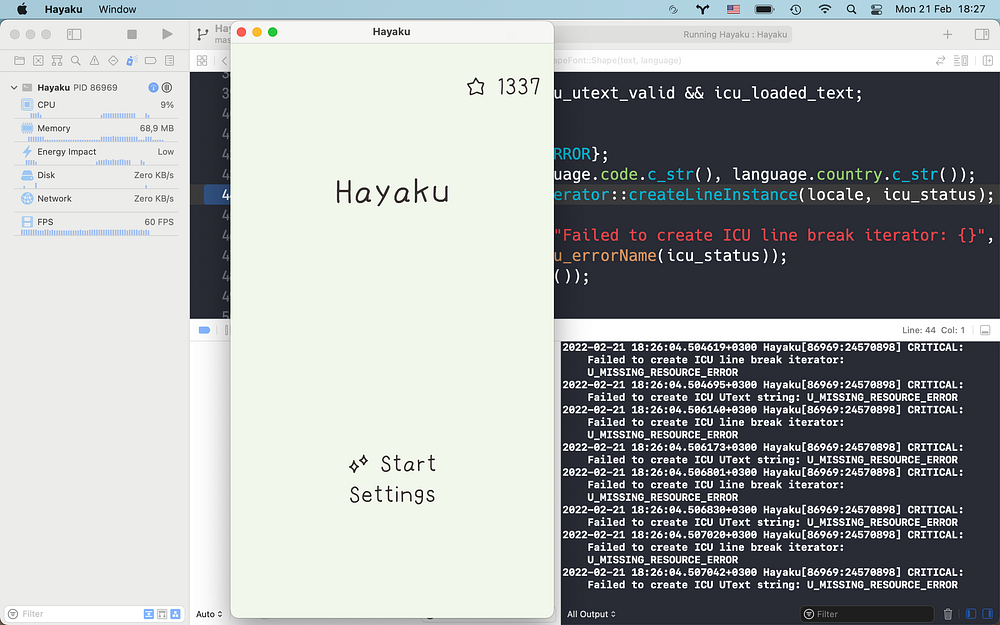The image size is (1000, 625).
Task: Click Wi-Fi status icon
Action: click(825, 9)
